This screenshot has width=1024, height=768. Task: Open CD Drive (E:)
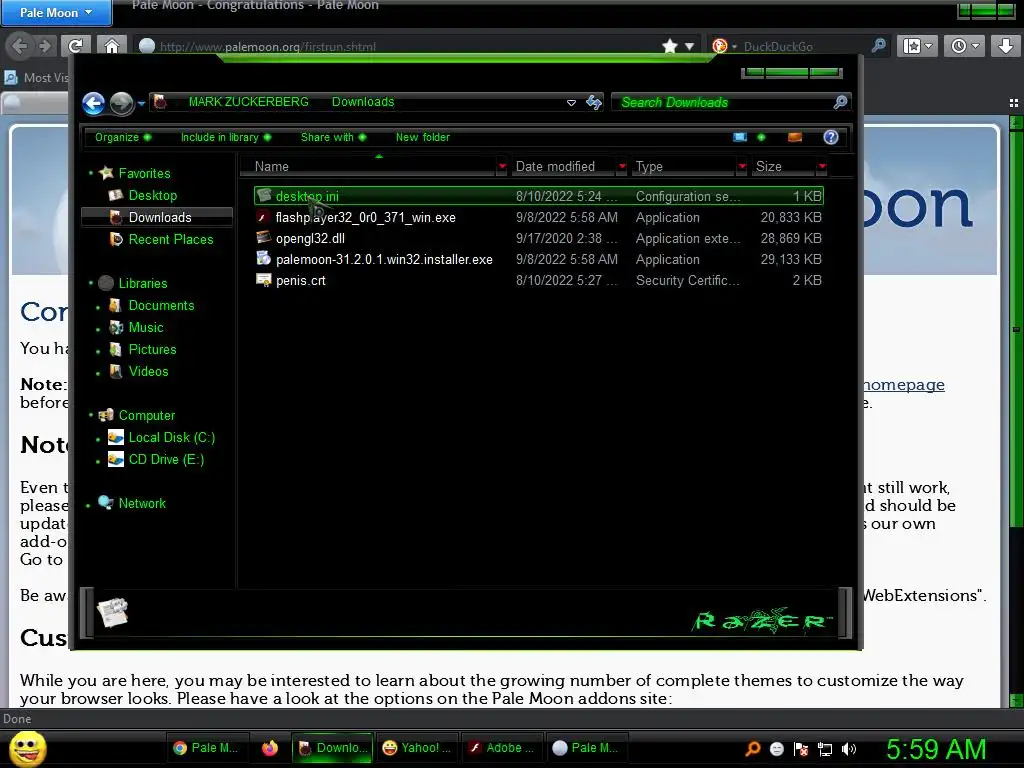(x=166, y=459)
